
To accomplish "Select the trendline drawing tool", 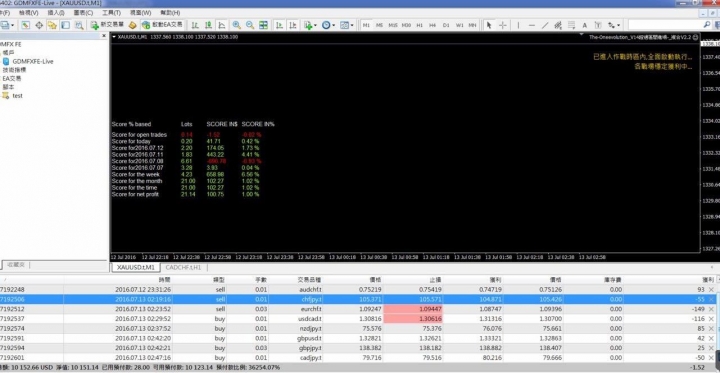I will pos(545,25).
